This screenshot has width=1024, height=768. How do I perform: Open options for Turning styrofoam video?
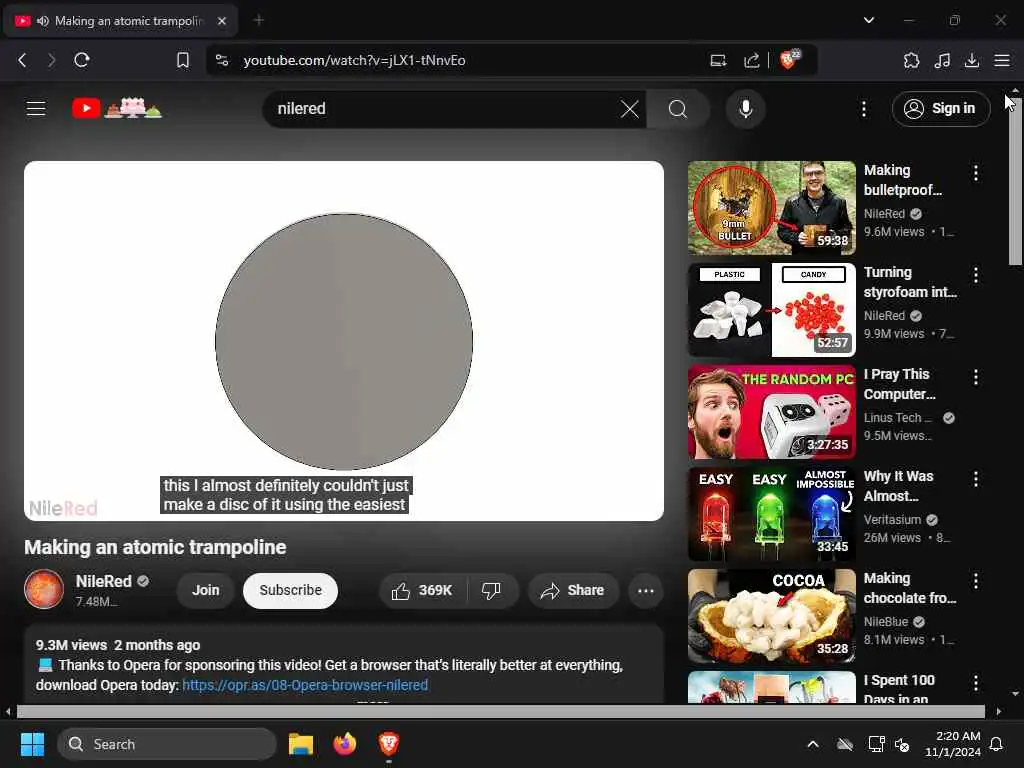(976, 275)
